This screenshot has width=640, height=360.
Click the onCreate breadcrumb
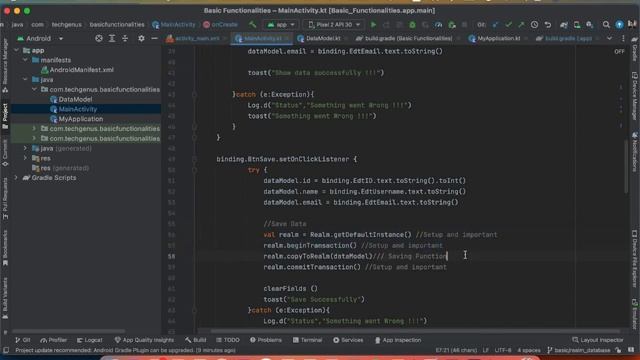click(220, 25)
